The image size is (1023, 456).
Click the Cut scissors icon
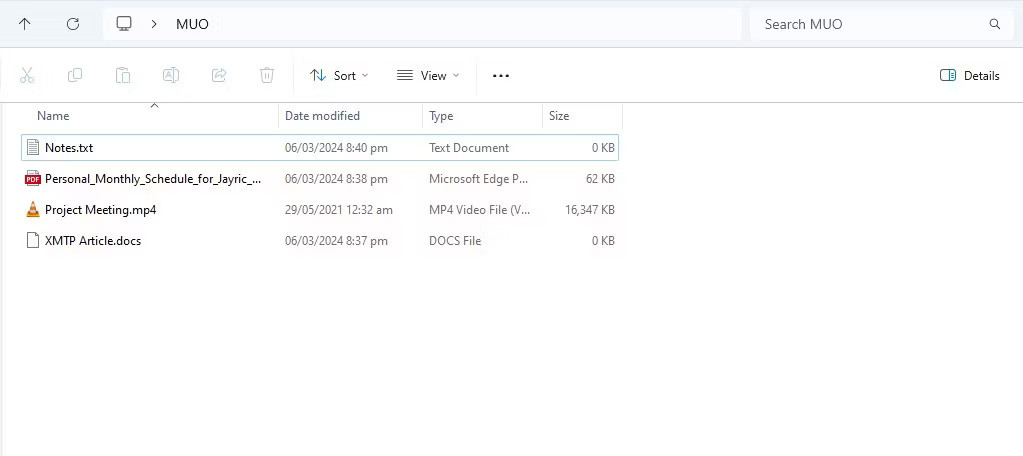tap(27, 75)
